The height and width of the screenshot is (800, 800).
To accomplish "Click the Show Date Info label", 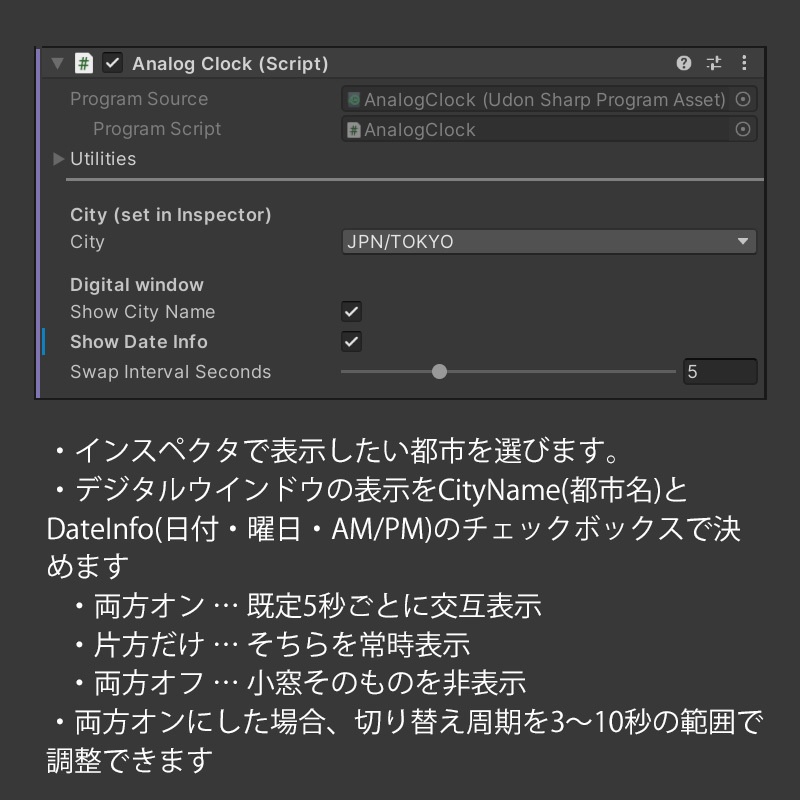I will 139,342.
